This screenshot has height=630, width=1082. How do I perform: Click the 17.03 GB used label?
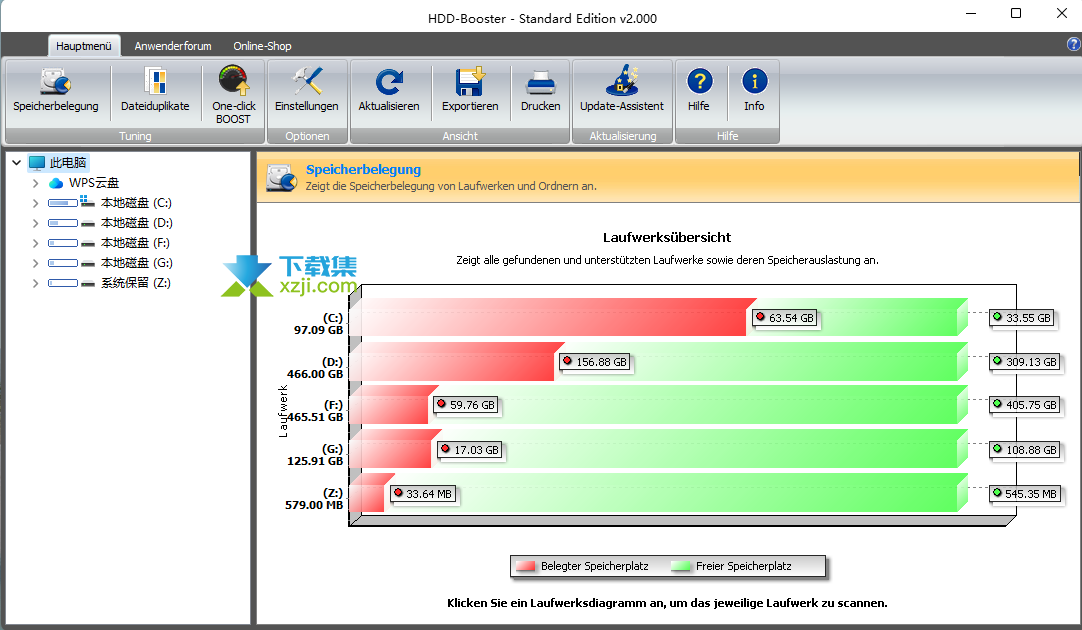click(470, 450)
